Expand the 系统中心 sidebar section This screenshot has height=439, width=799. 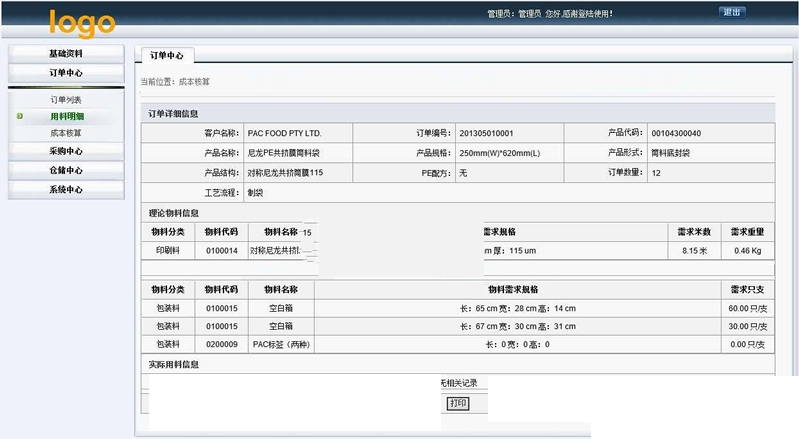point(66,189)
